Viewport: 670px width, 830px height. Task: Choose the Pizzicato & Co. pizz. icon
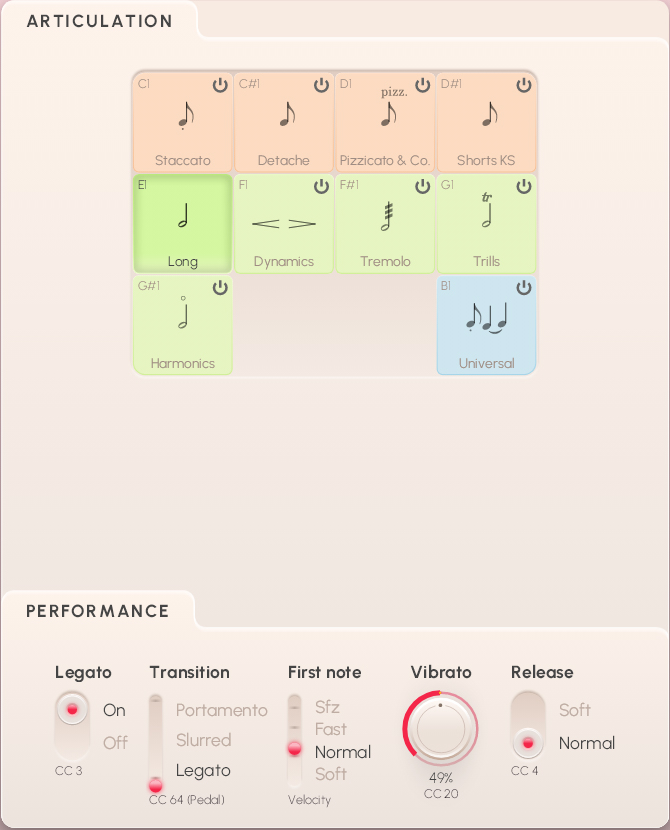coord(388,112)
